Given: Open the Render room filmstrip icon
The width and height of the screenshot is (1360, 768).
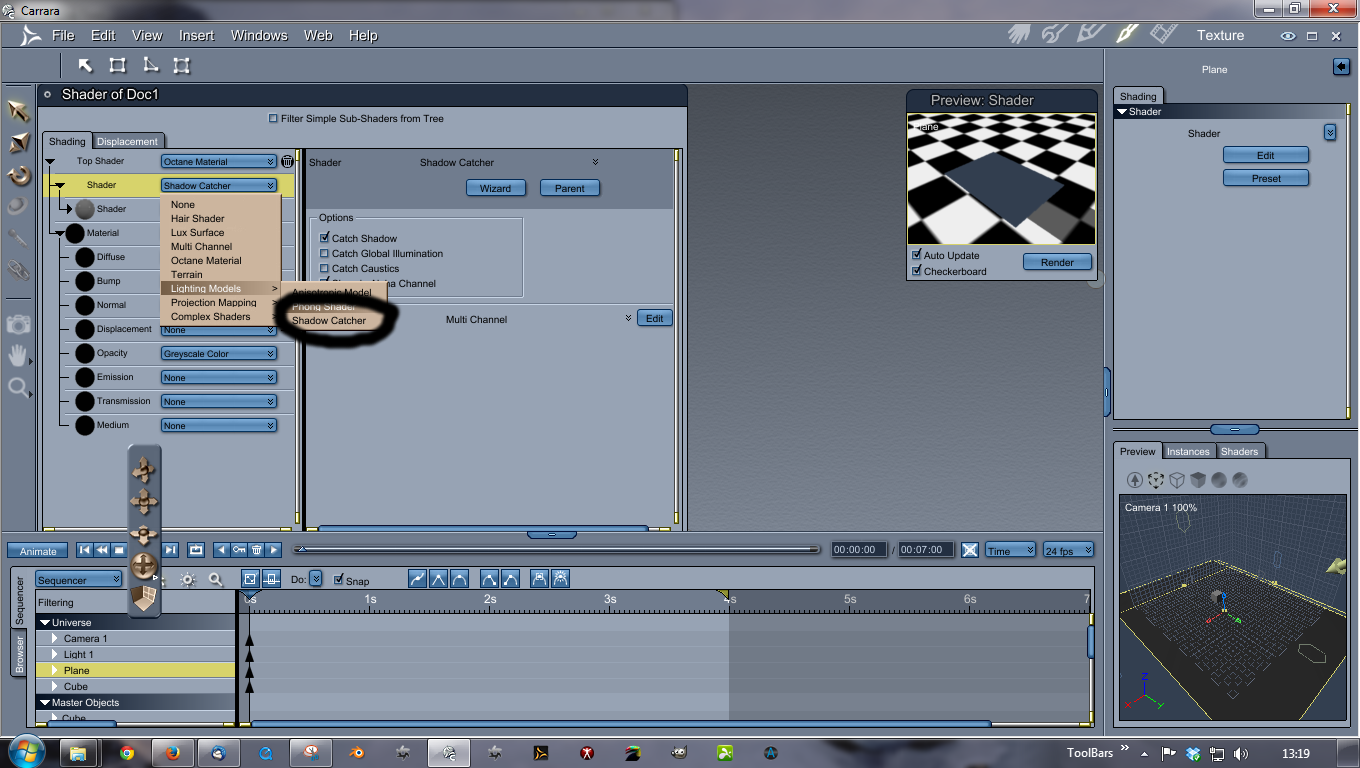Looking at the screenshot, I should click(x=1163, y=34).
